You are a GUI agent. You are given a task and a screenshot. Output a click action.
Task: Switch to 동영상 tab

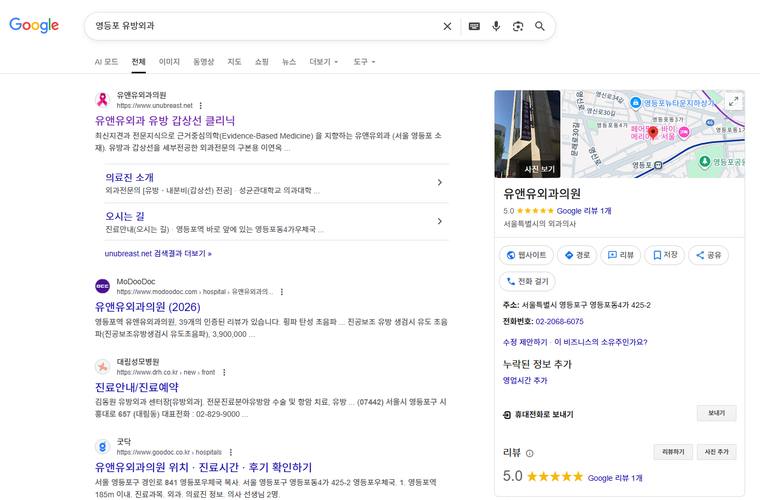(204, 62)
